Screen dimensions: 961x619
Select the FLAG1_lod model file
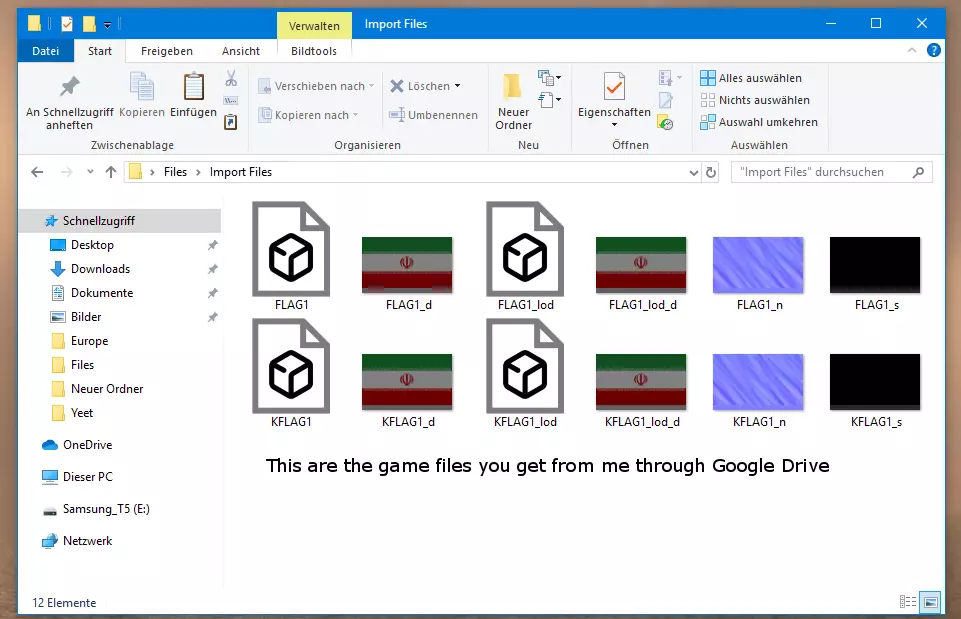coord(525,256)
